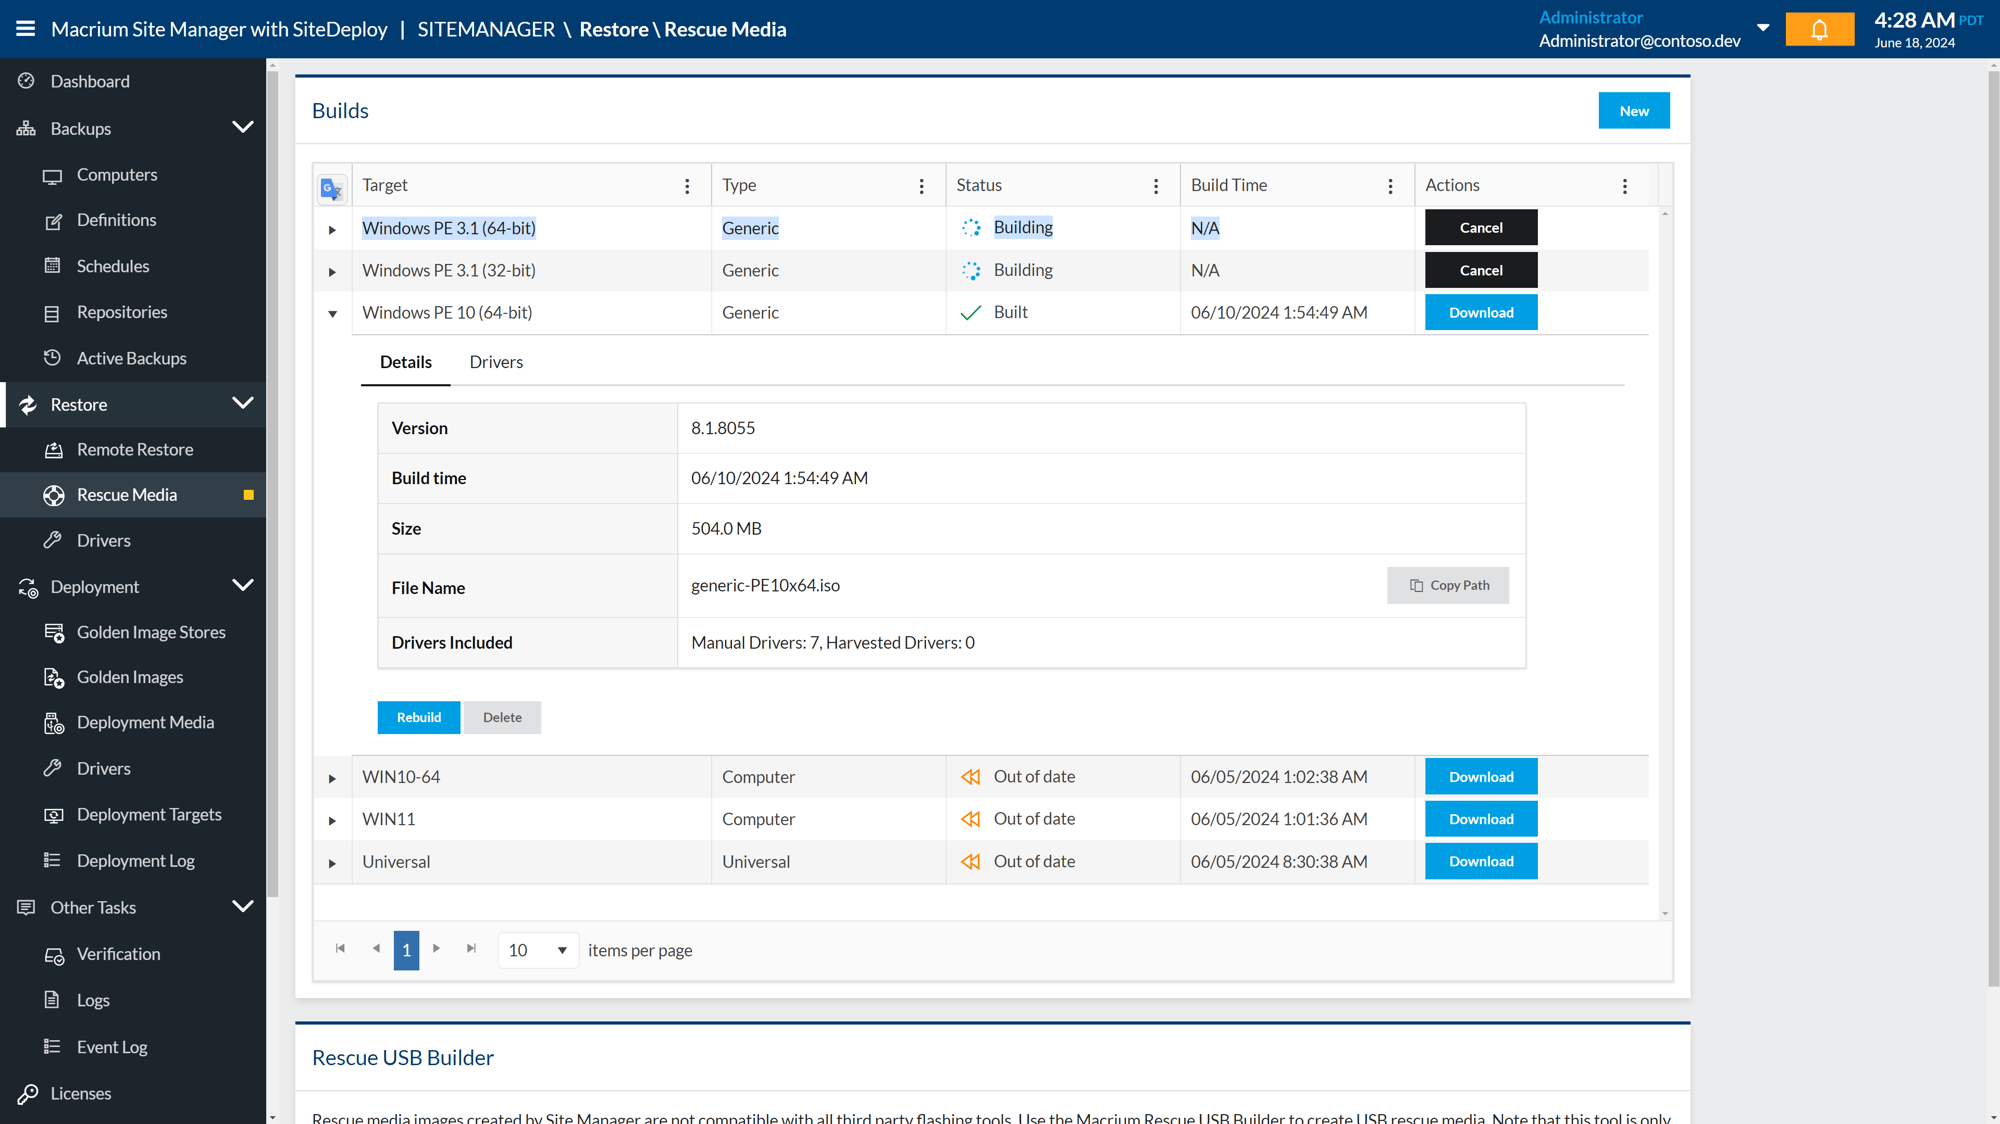2000x1124 pixels.
Task: Go to next page of builds
Action: click(436, 948)
